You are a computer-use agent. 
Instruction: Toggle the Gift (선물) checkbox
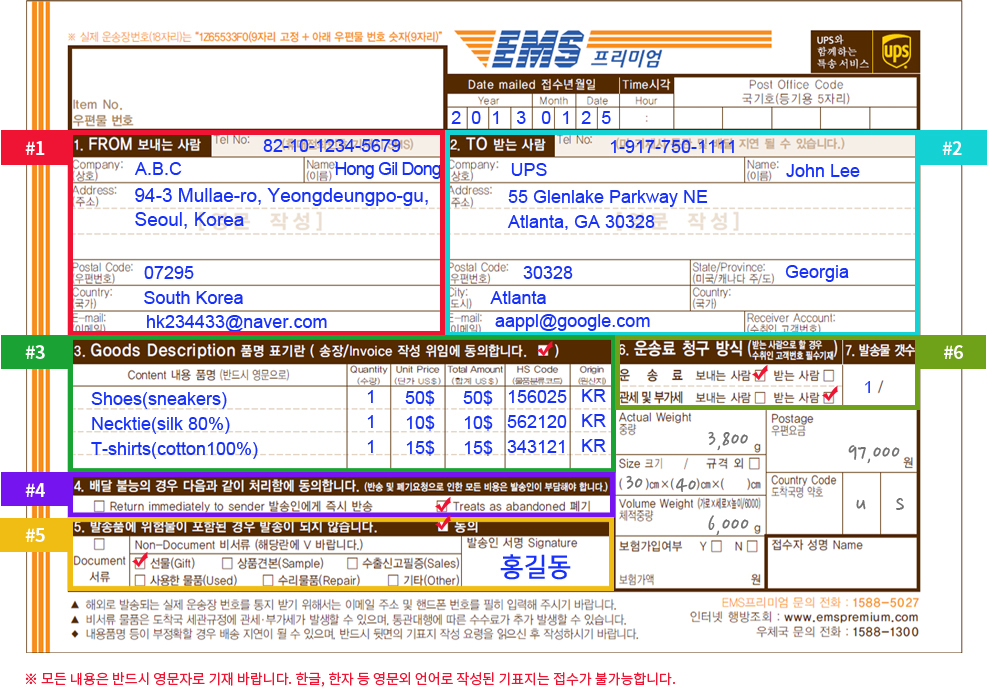[x=140, y=562]
